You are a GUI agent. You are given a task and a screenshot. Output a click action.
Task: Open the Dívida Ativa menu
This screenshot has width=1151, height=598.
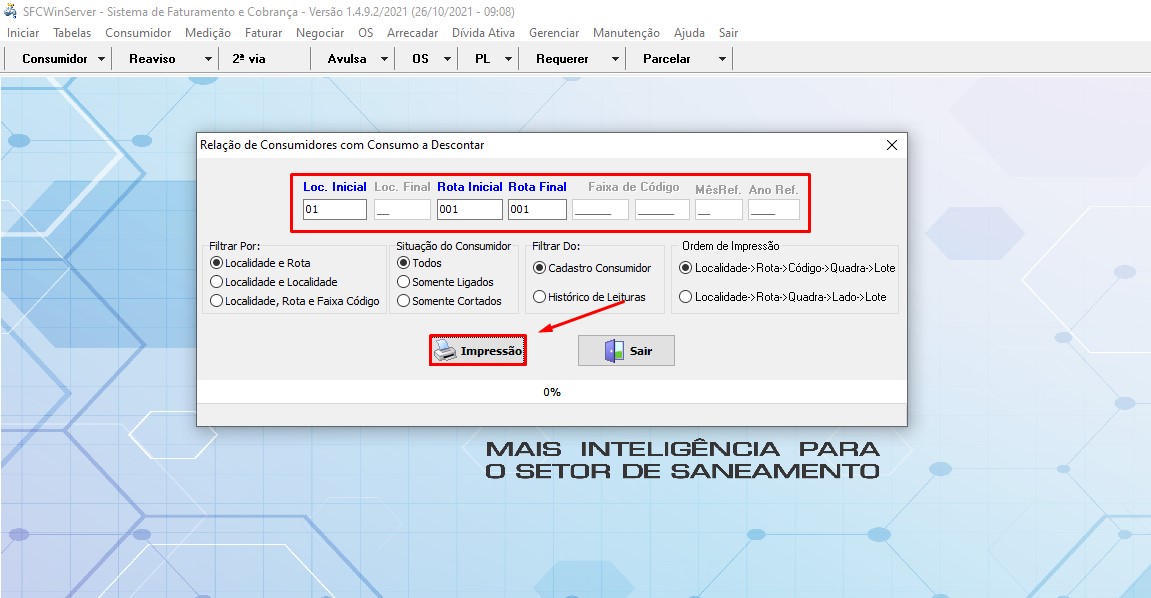(x=483, y=33)
